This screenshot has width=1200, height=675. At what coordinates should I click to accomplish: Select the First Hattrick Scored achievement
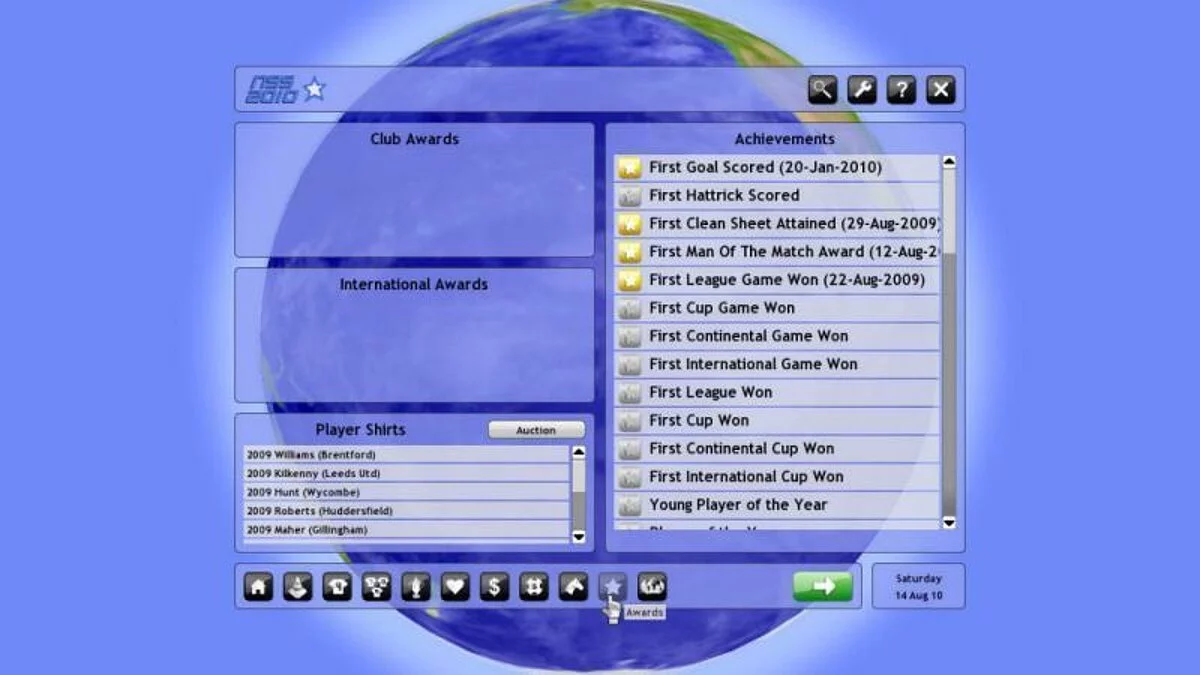777,196
